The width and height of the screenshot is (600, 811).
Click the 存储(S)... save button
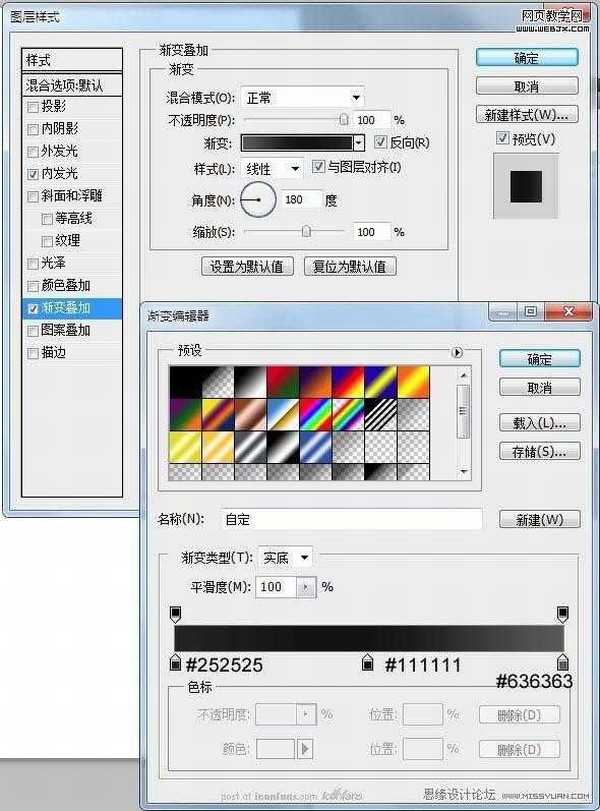539,452
